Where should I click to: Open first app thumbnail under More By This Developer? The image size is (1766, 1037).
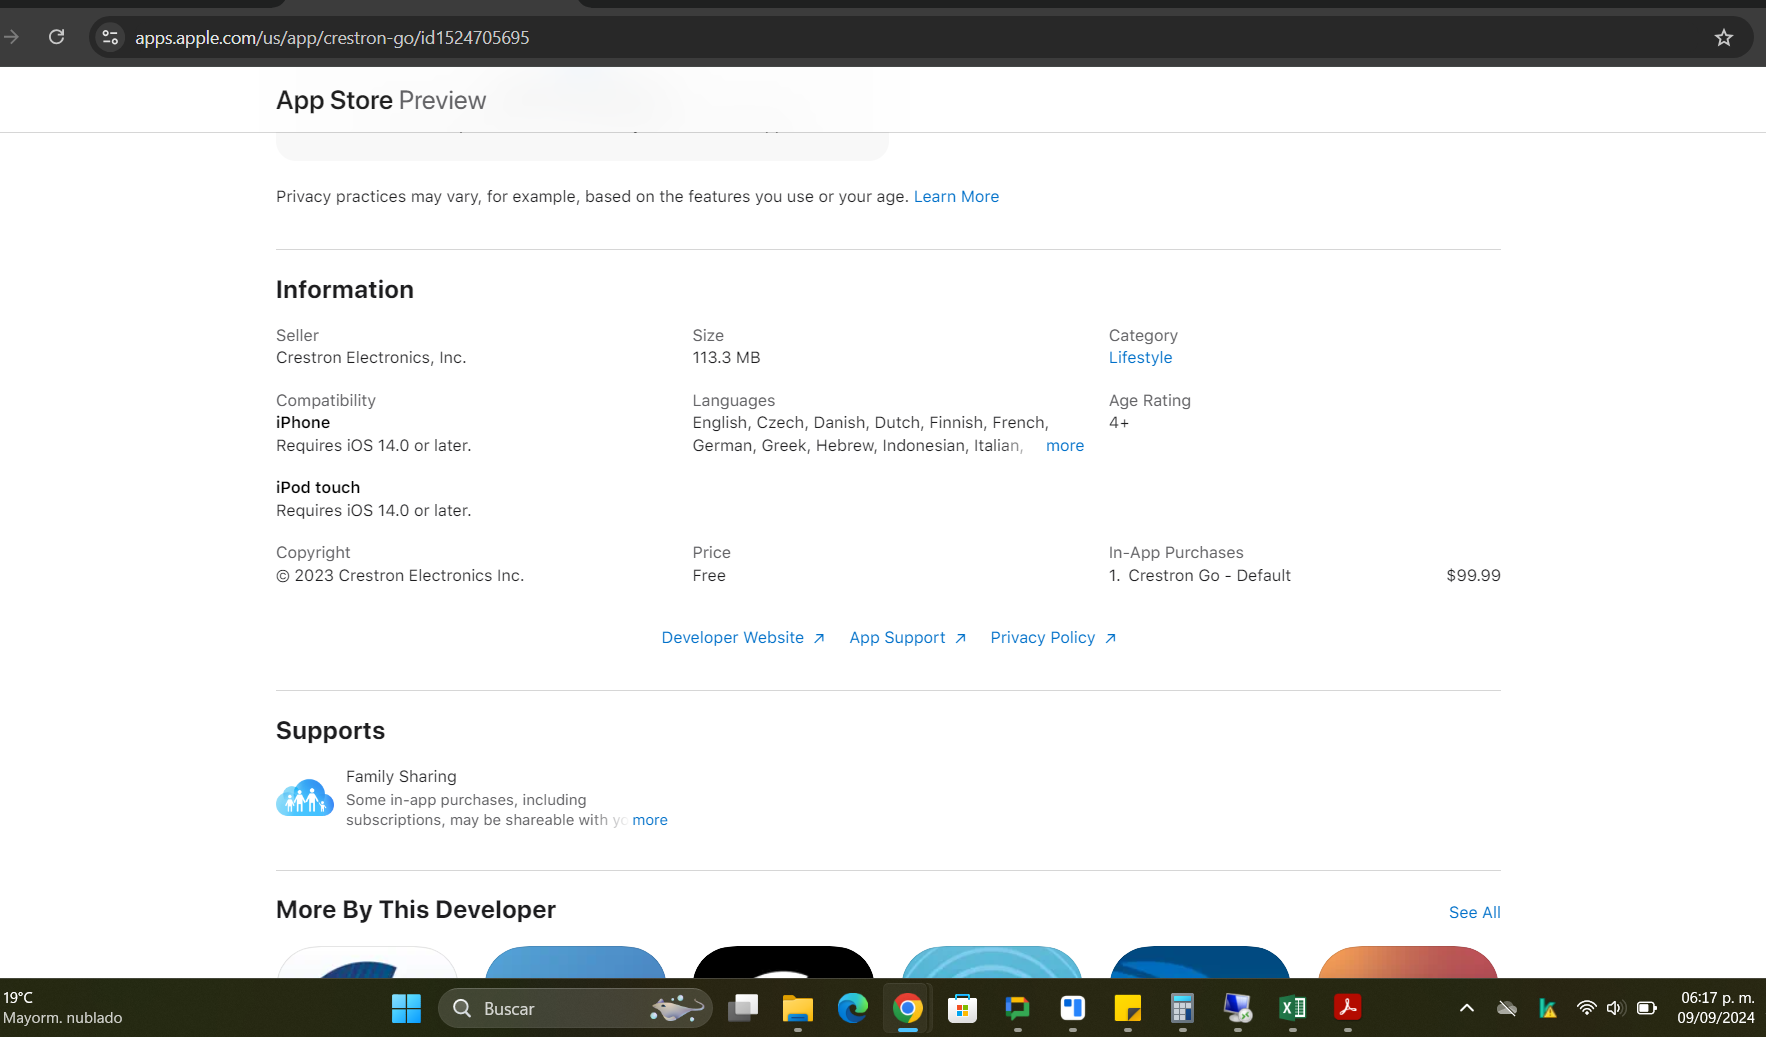pos(367,962)
